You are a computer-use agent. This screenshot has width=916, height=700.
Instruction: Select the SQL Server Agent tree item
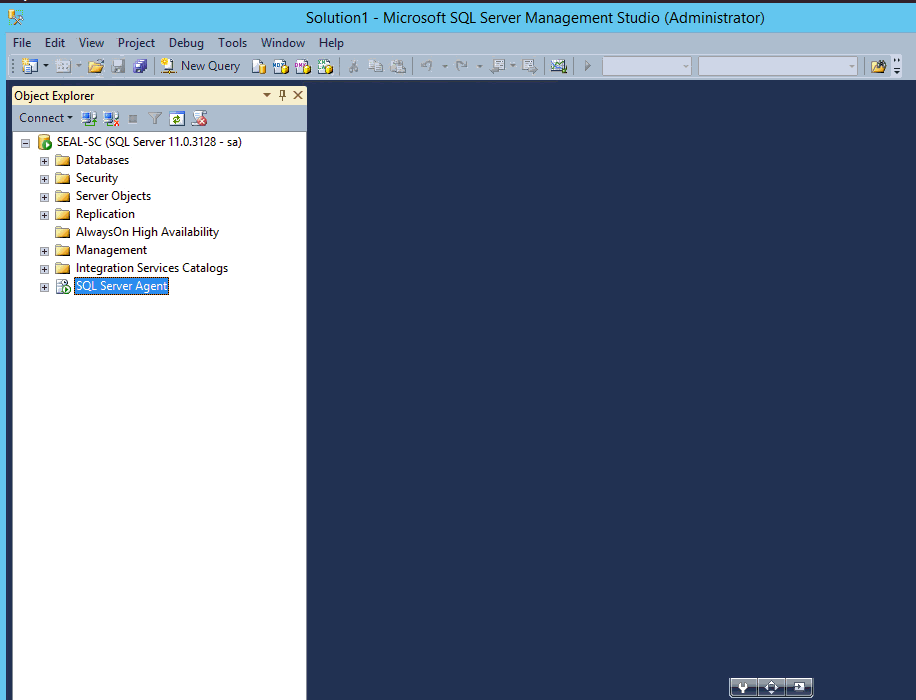(122, 286)
